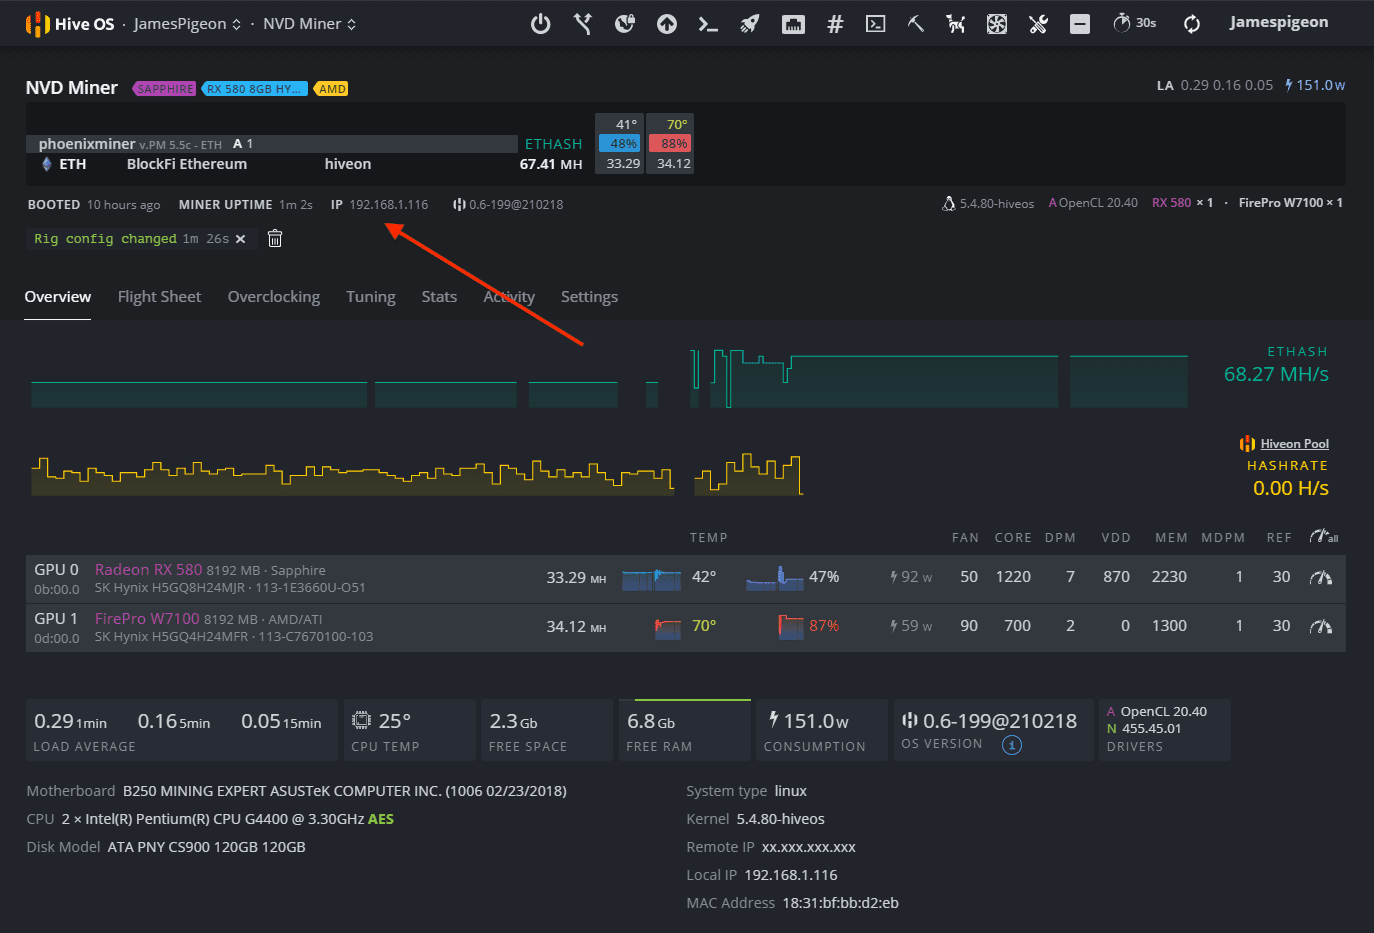1374x933 pixels.
Task: Click the power control icon
Action: coord(540,24)
